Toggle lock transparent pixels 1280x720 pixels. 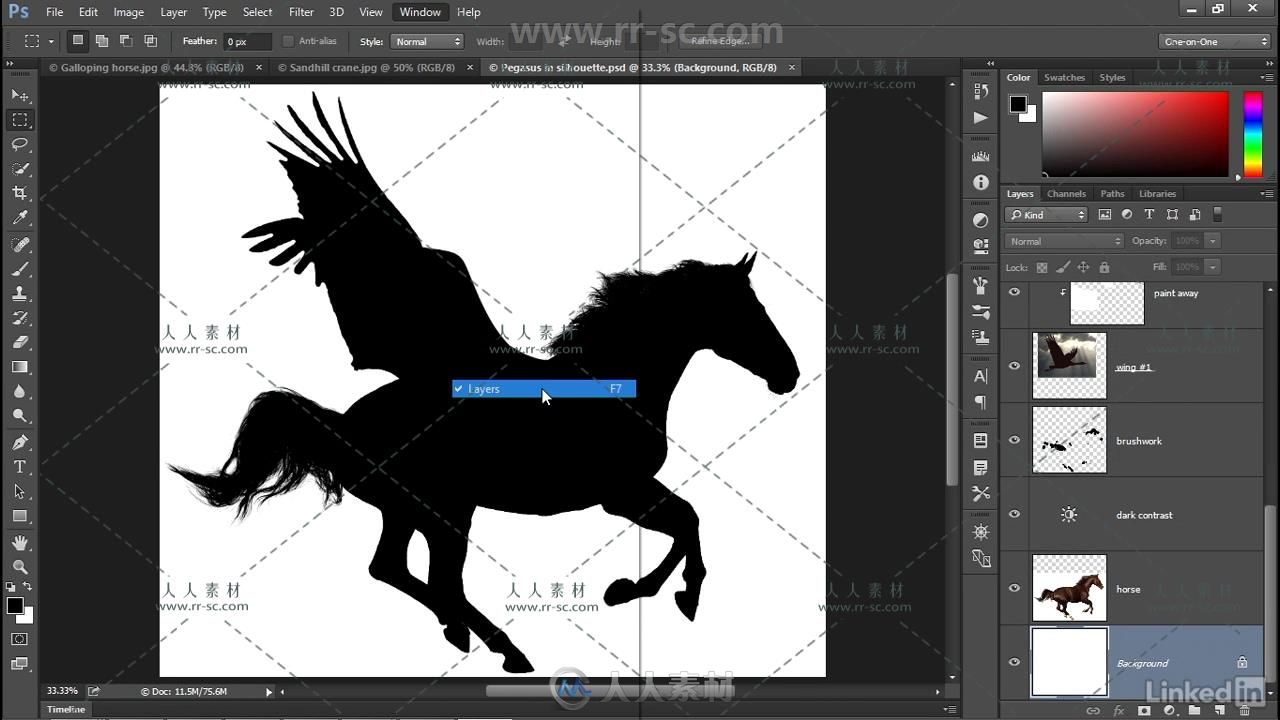tap(1042, 267)
